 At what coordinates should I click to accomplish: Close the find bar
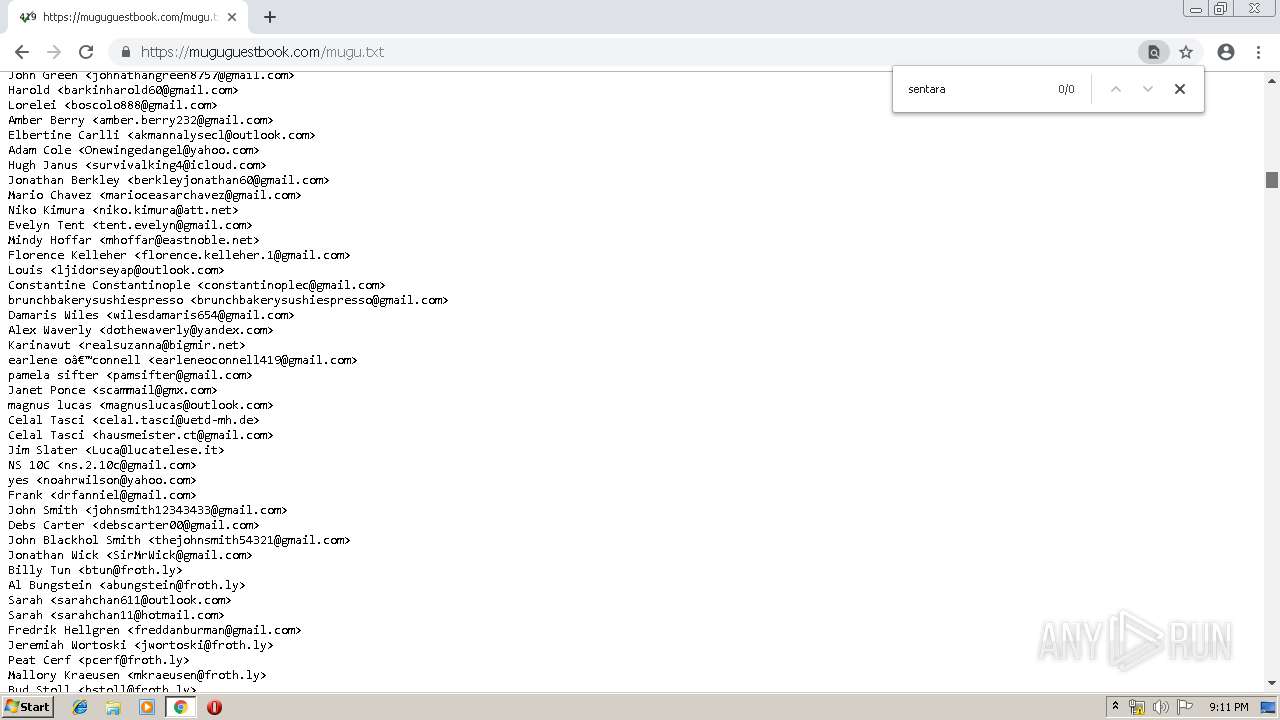(1180, 89)
